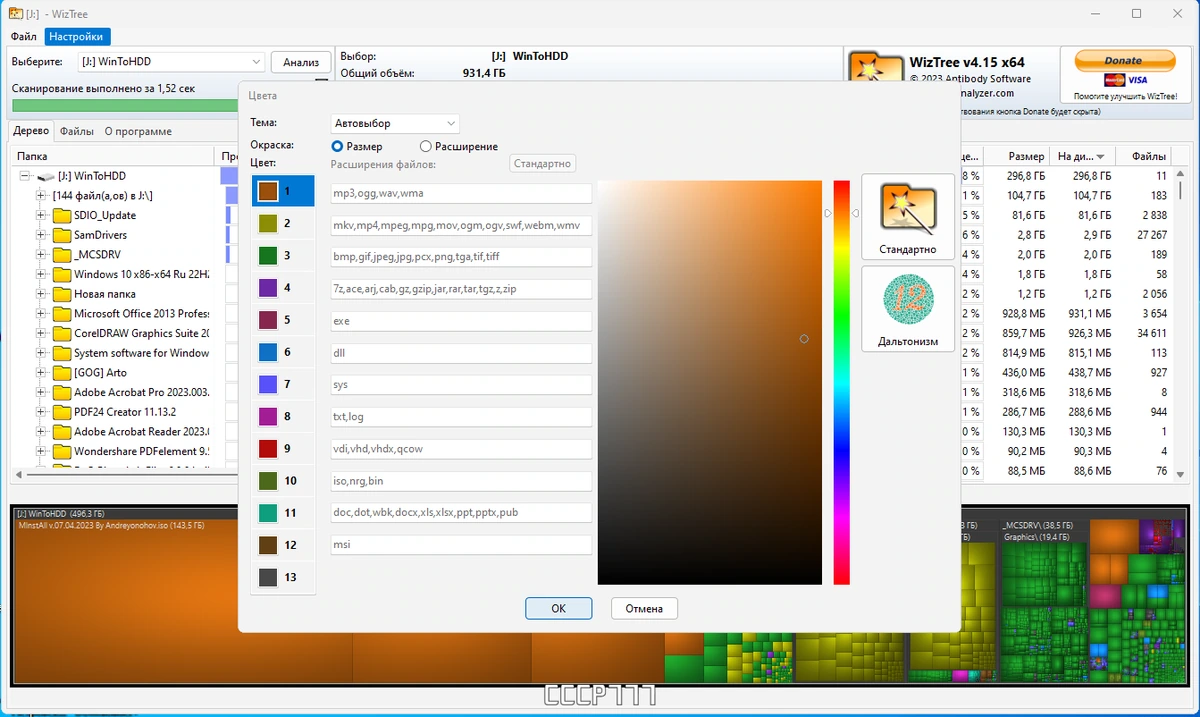Image resolution: width=1200 pixels, height=717 pixels.
Task: Collapse the J: WinToHDD root node
Action: coord(25,176)
